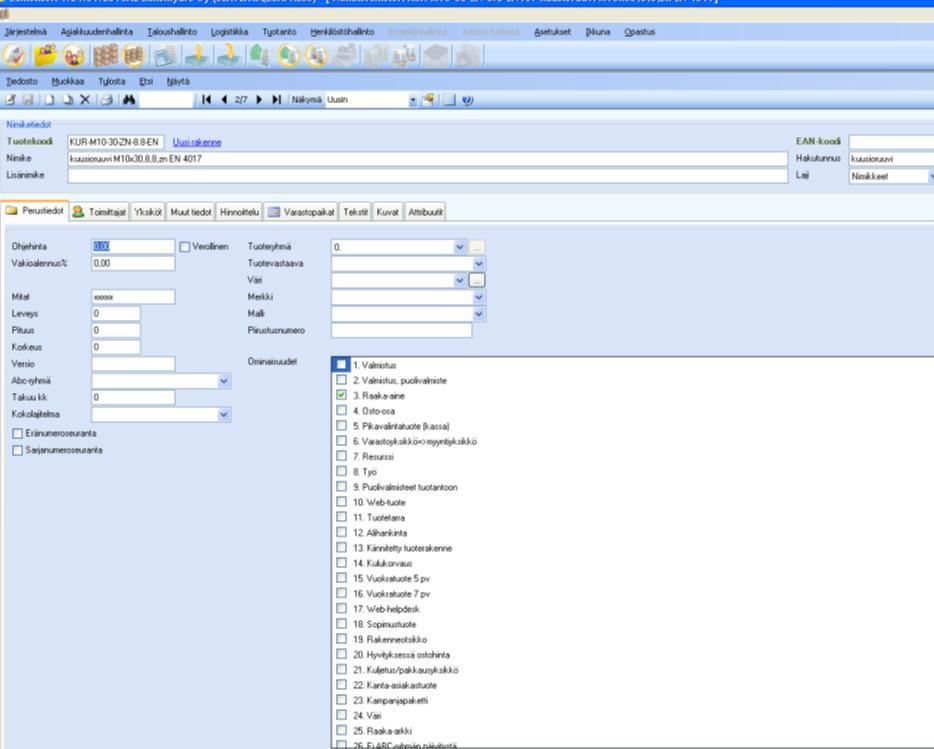Uncheck the 3. Raaka-aine property
This screenshot has height=749, width=934.
(341, 394)
